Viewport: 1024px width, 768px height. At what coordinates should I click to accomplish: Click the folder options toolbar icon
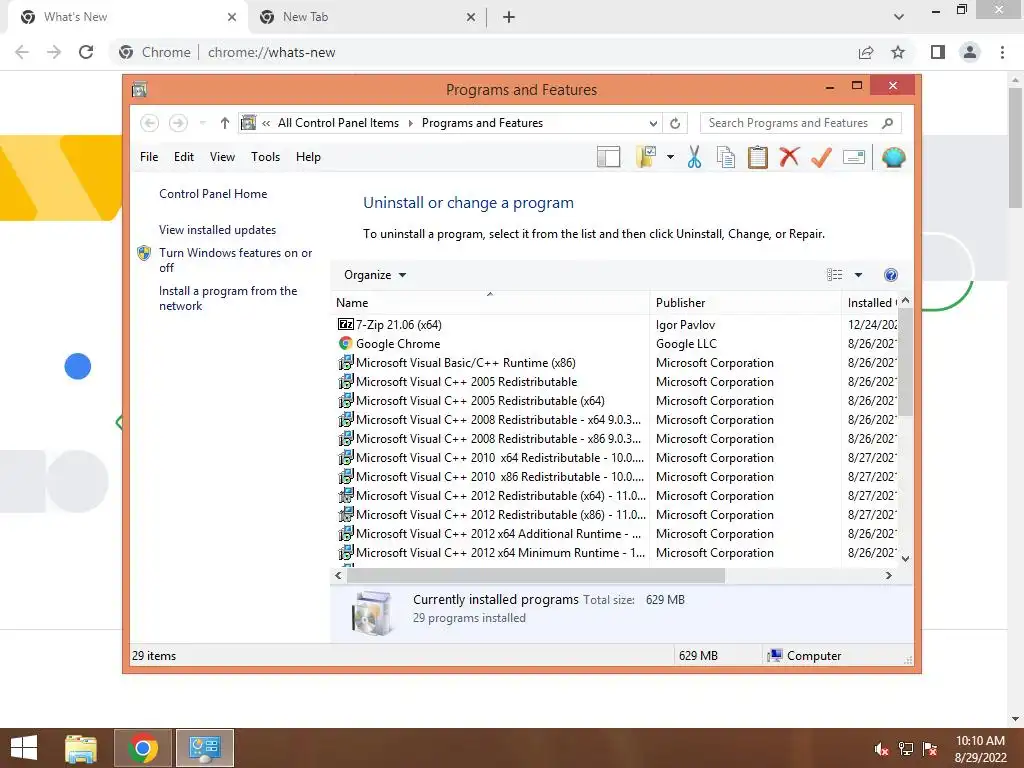point(645,157)
